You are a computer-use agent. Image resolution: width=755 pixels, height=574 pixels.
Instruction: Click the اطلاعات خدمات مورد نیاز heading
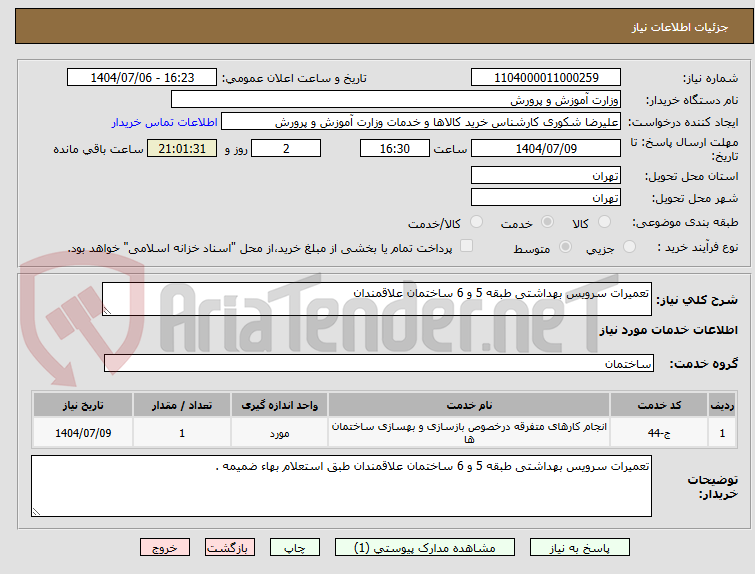click(668, 330)
